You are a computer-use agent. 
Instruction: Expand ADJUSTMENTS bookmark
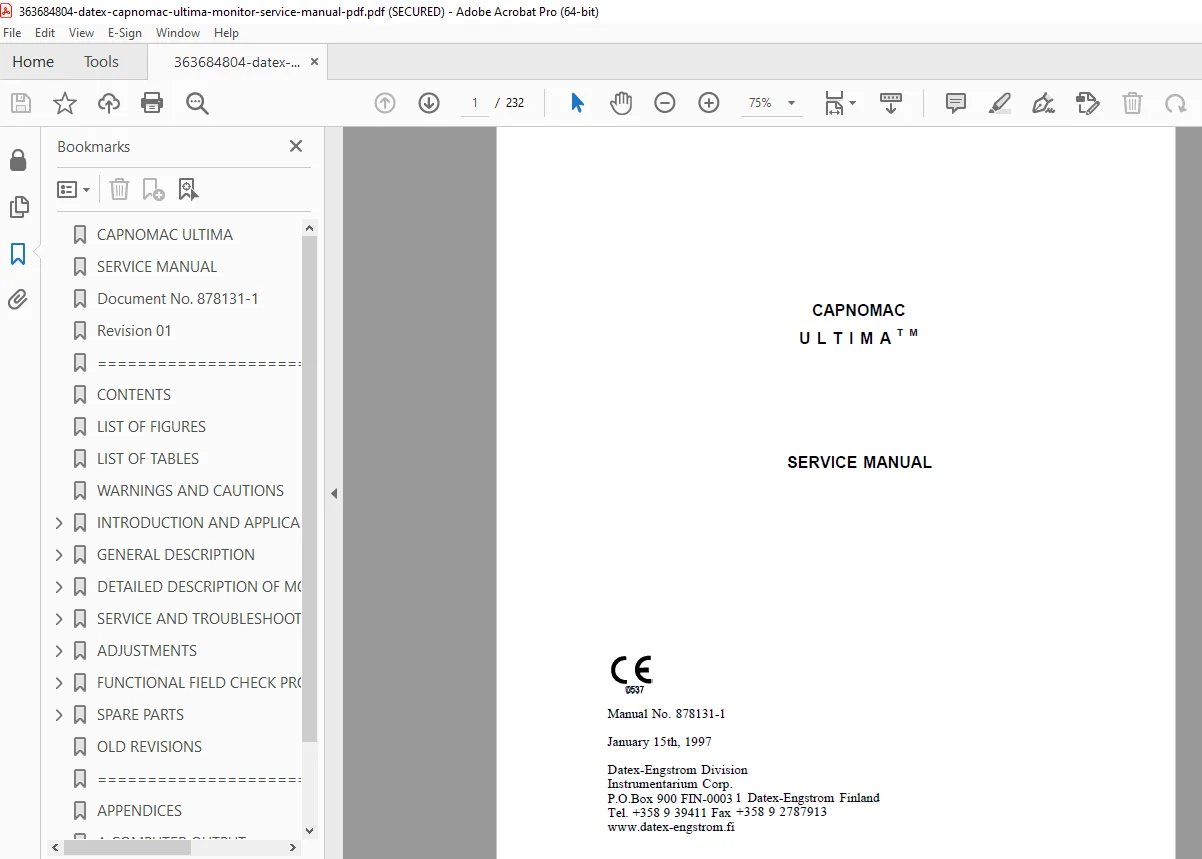pyautogui.click(x=59, y=651)
